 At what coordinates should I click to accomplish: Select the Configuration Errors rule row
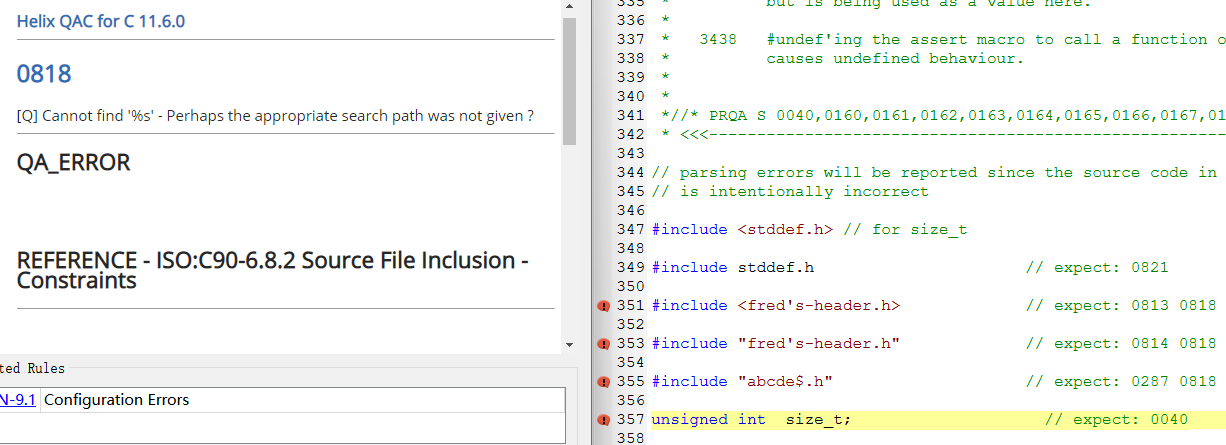point(116,400)
